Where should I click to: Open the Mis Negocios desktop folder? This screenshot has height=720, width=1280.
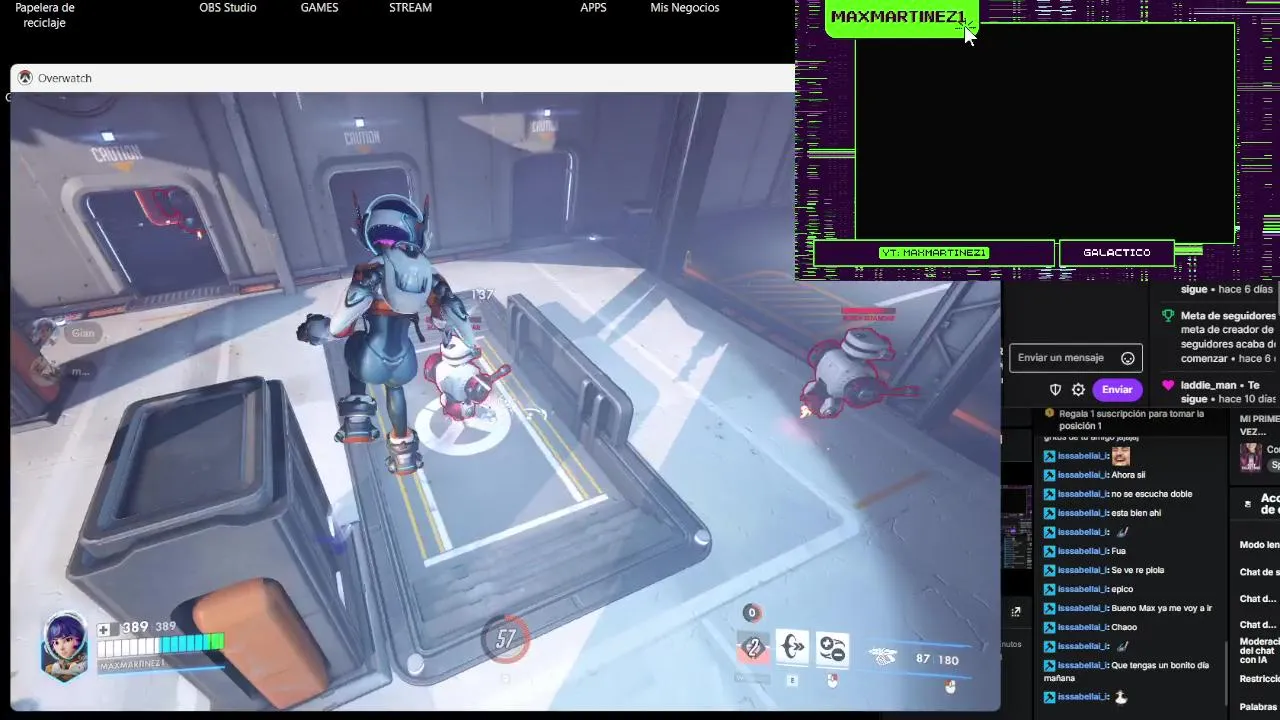(685, 8)
